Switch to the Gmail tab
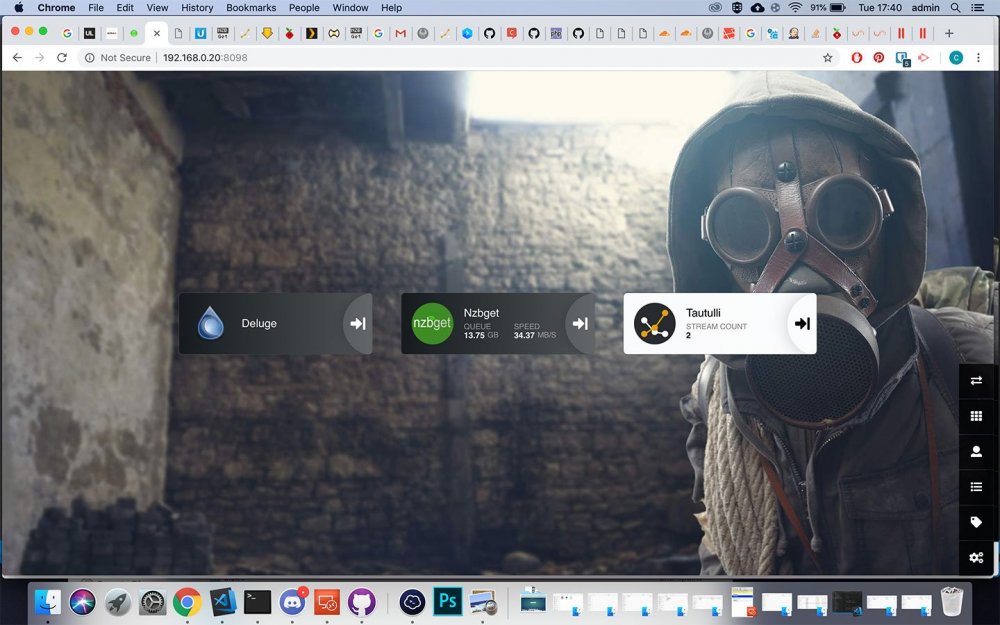1000x625 pixels. [401, 33]
